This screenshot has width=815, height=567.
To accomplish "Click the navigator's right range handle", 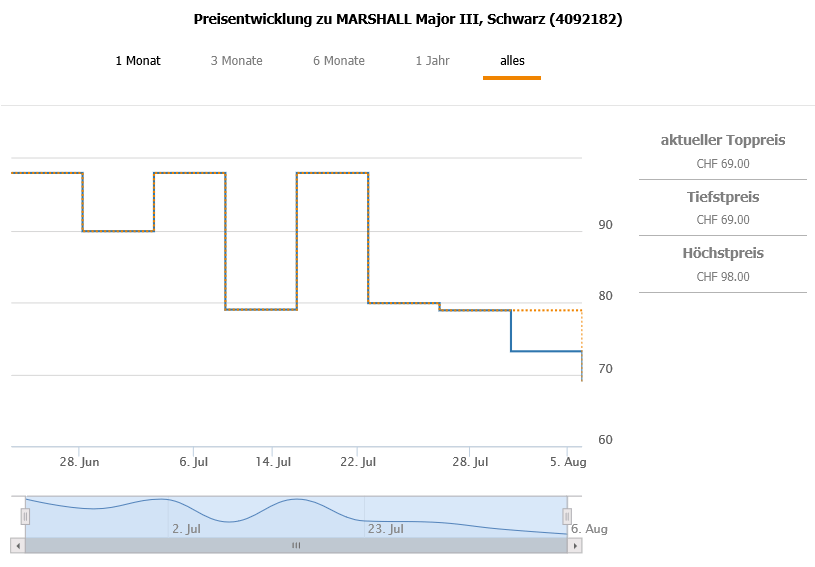I will pyautogui.click(x=567, y=516).
